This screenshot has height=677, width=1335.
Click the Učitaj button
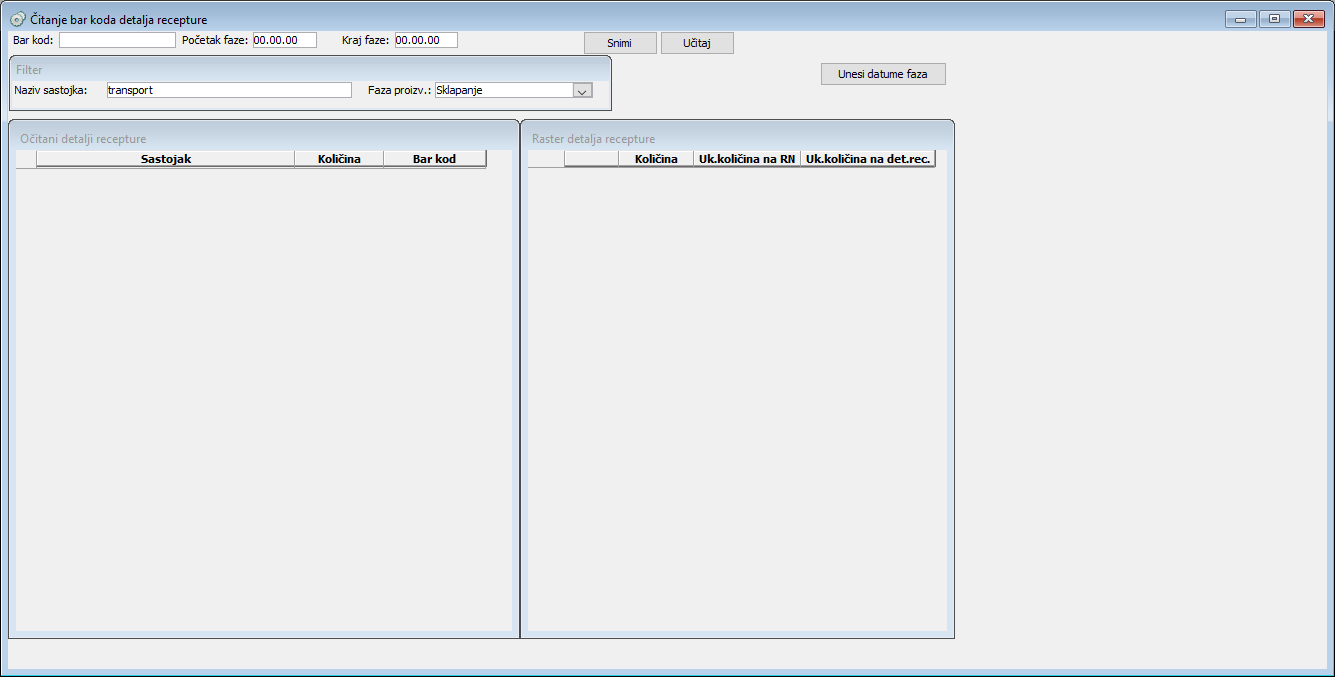(x=697, y=43)
